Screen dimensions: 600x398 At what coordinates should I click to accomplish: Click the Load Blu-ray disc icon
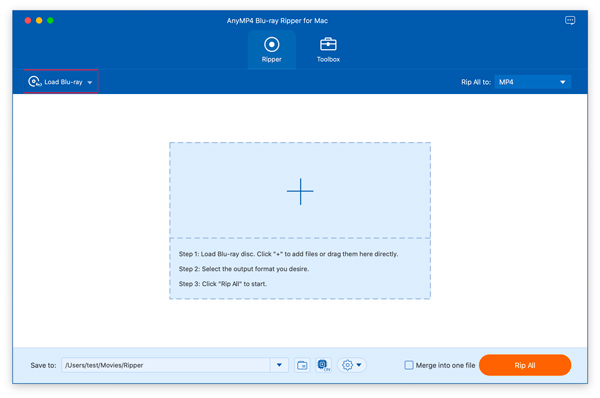click(x=35, y=82)
